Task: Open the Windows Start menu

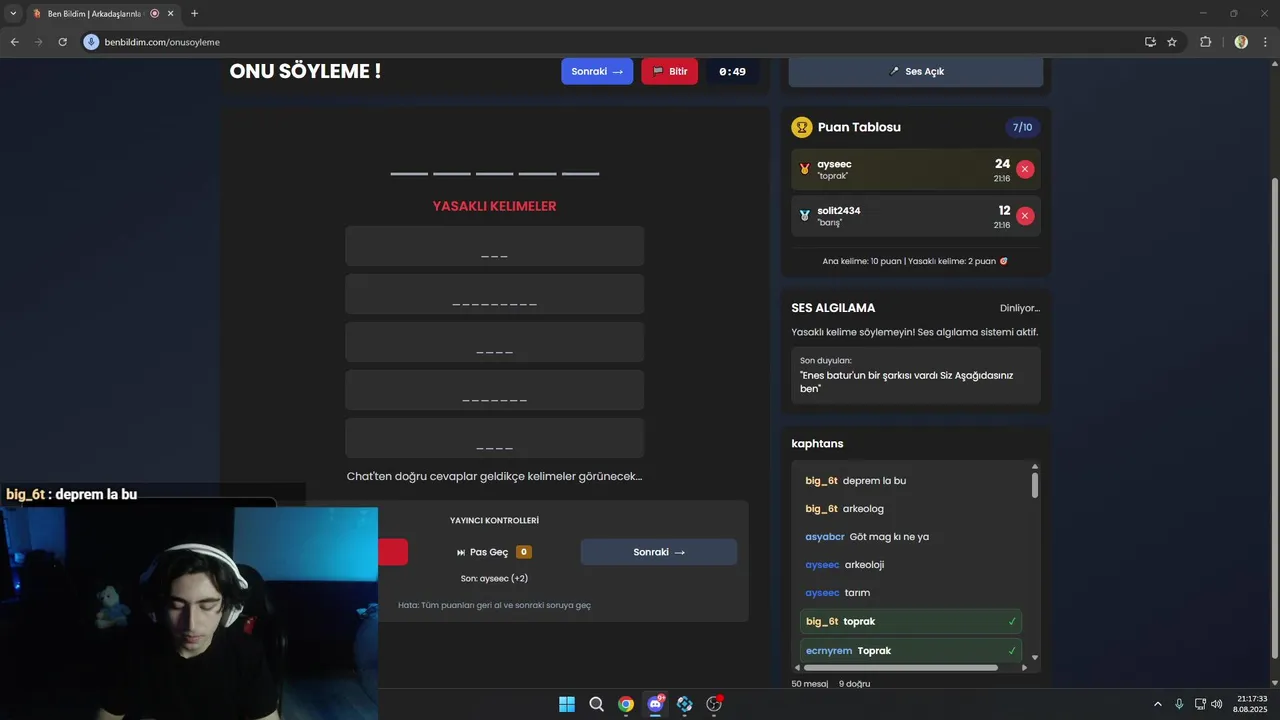Action: pos(567,704)
